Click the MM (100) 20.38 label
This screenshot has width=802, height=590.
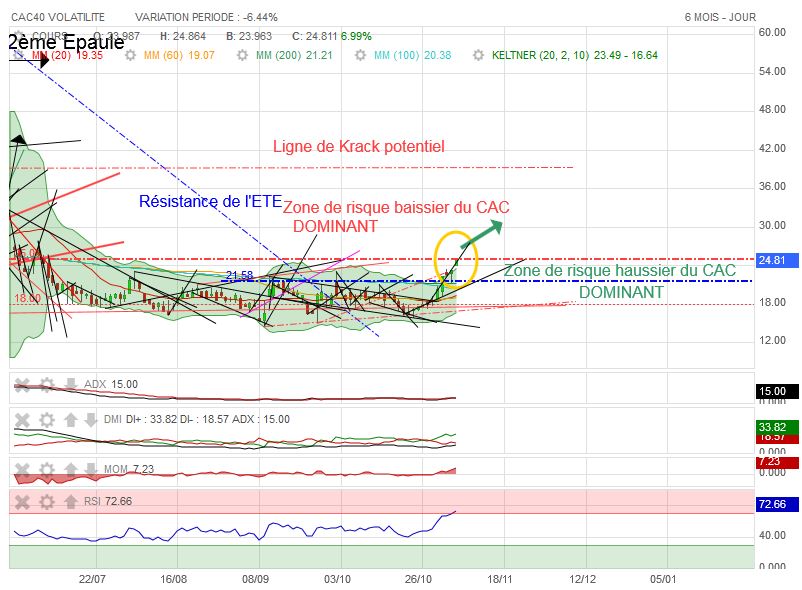[413, 55]
